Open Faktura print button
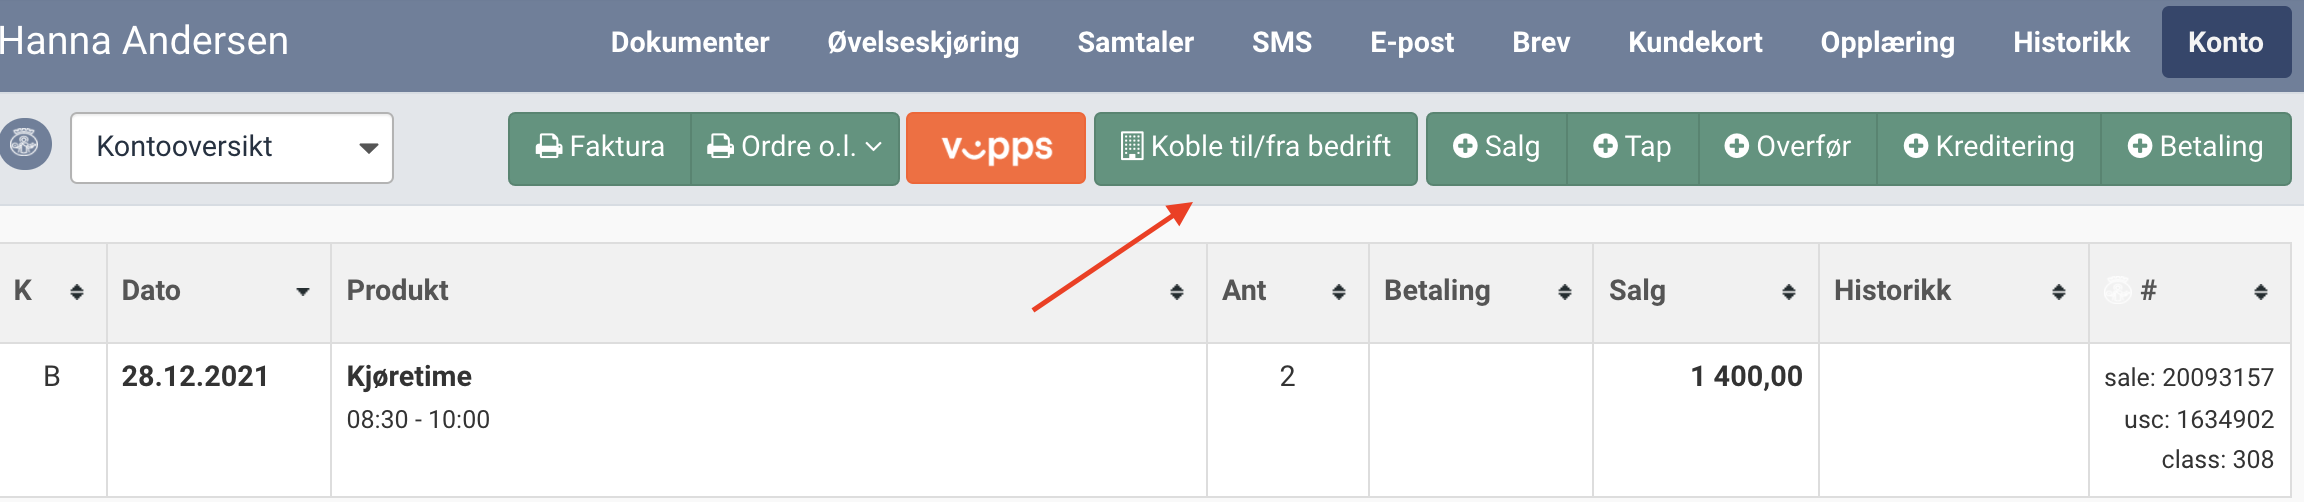 600,148
